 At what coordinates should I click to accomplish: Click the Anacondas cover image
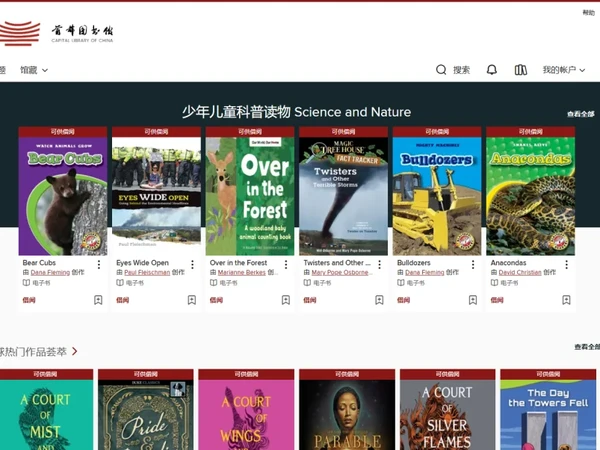point(530,196)
